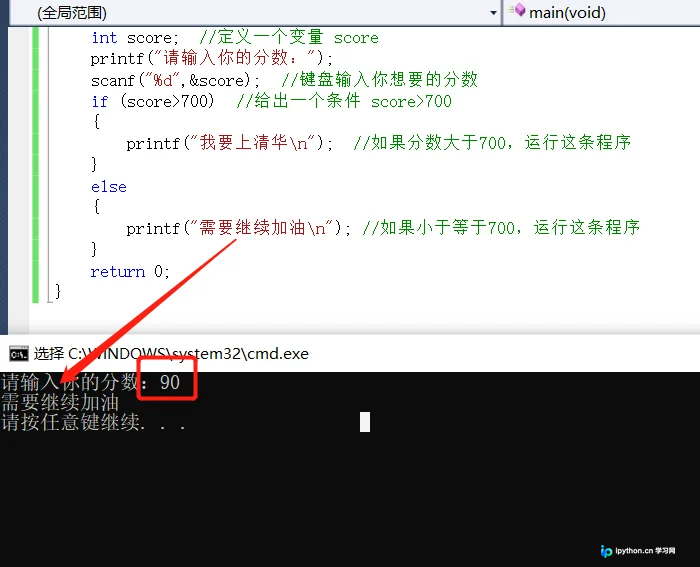This screenshot has height=567, width=700.
Task: Click the purple cube icon beside main(void)
Action: 518,10
